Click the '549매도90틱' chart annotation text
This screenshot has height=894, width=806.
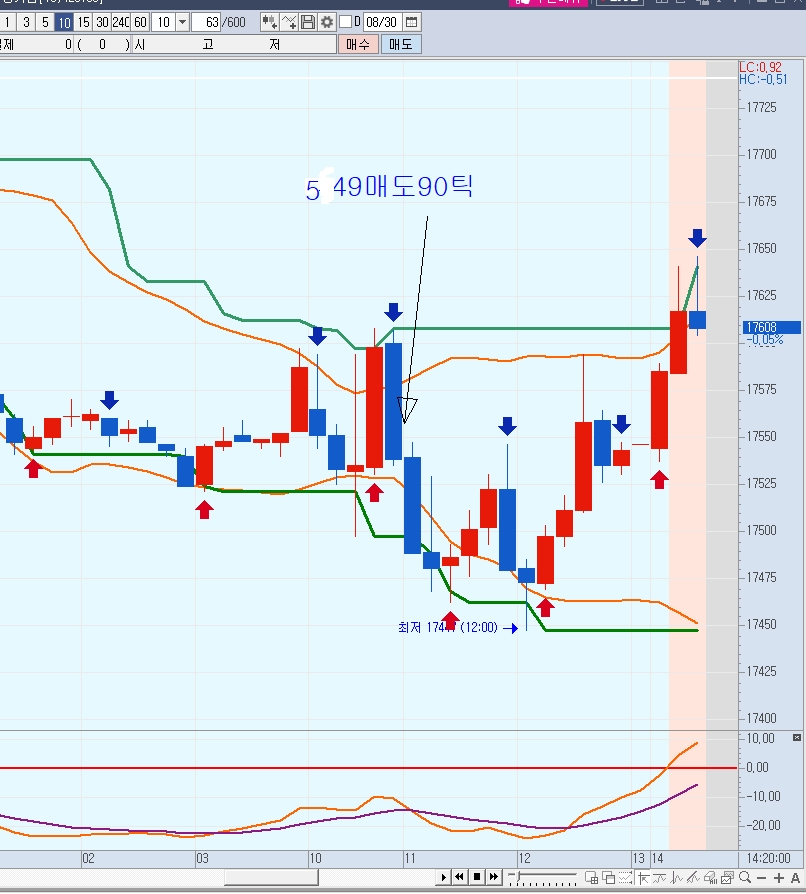coord(389,187)
